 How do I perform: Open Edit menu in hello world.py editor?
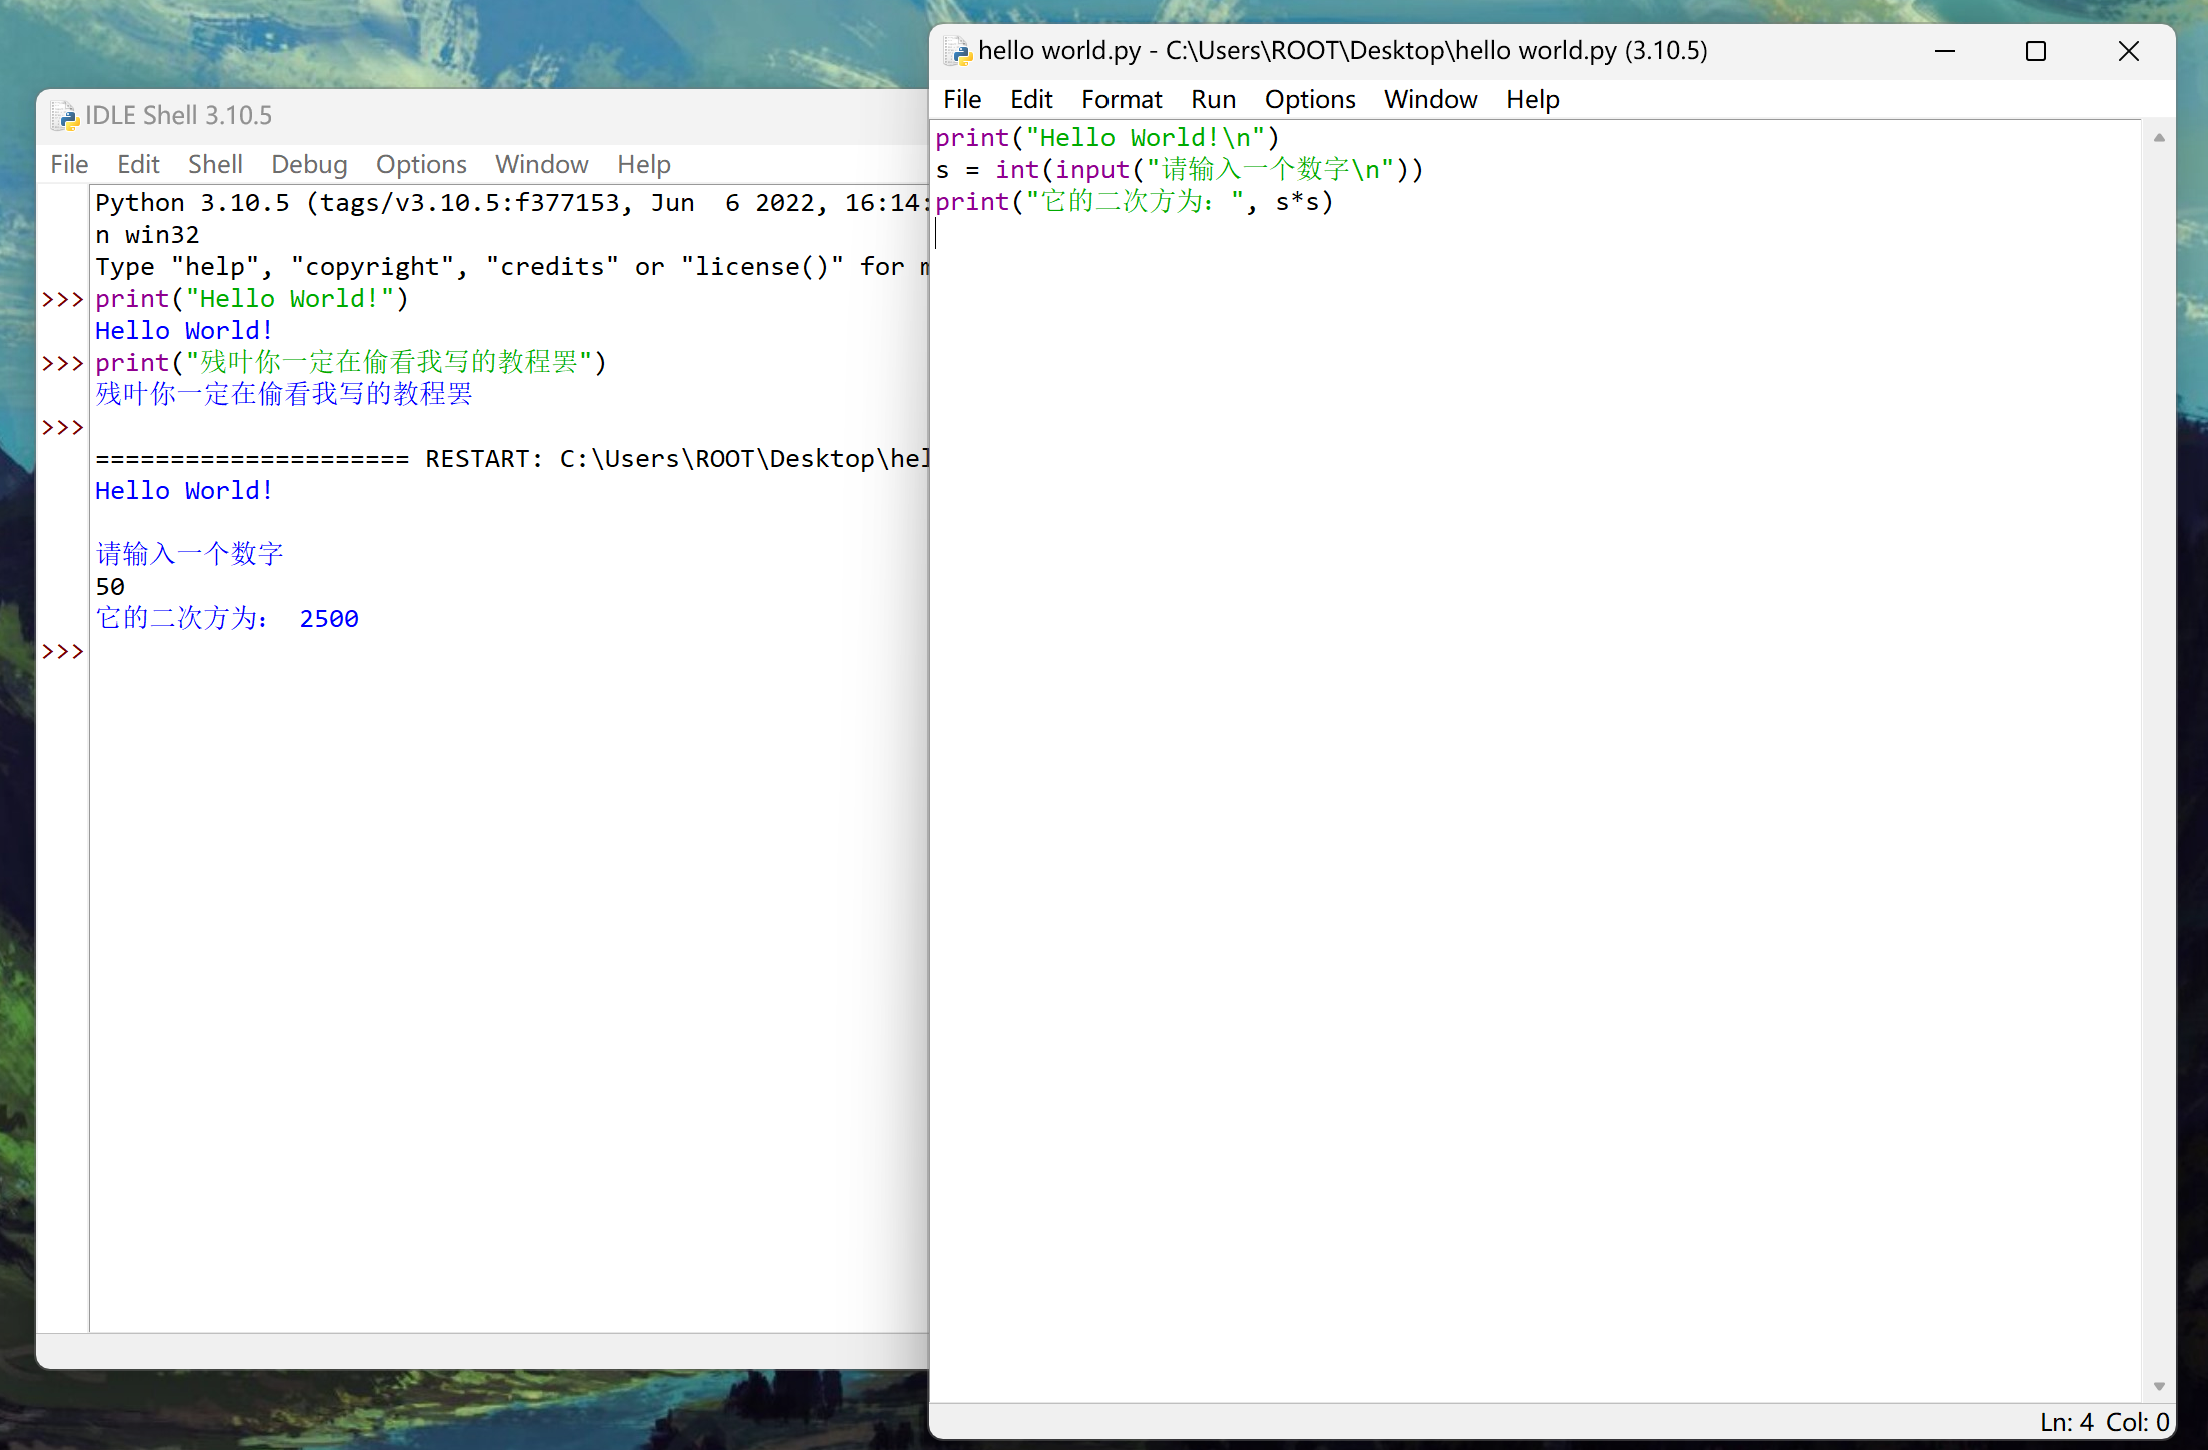tap(1031, 99)
